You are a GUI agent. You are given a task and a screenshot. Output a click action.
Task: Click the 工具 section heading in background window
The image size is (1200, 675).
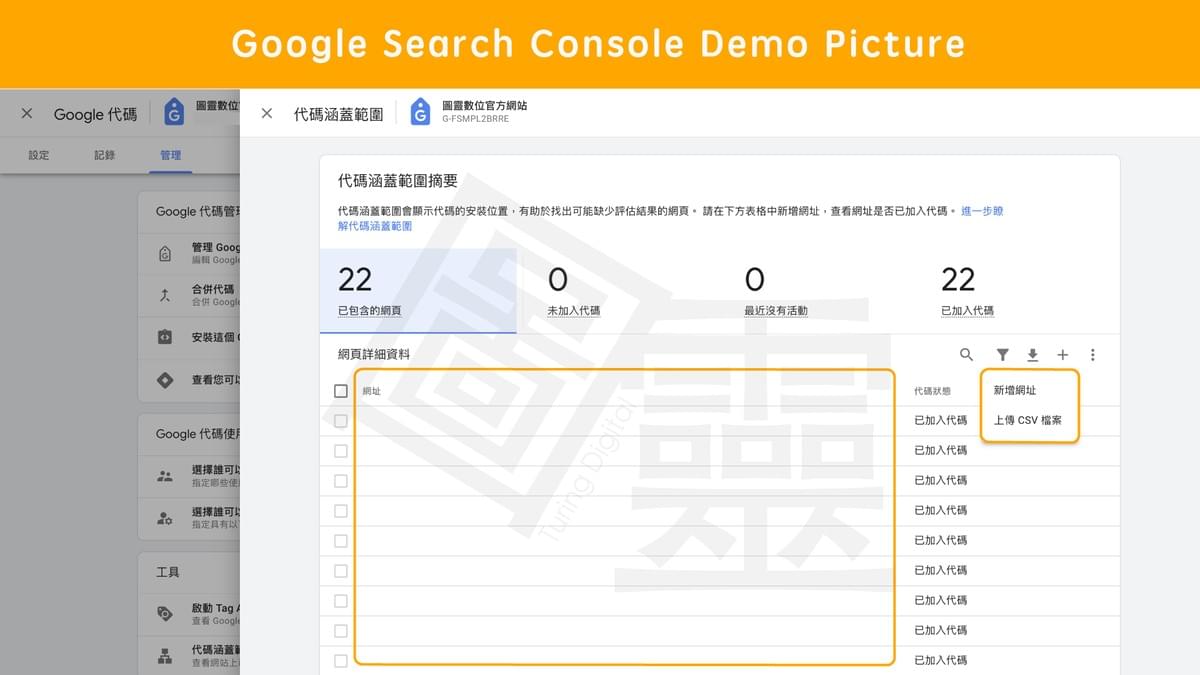168,572
